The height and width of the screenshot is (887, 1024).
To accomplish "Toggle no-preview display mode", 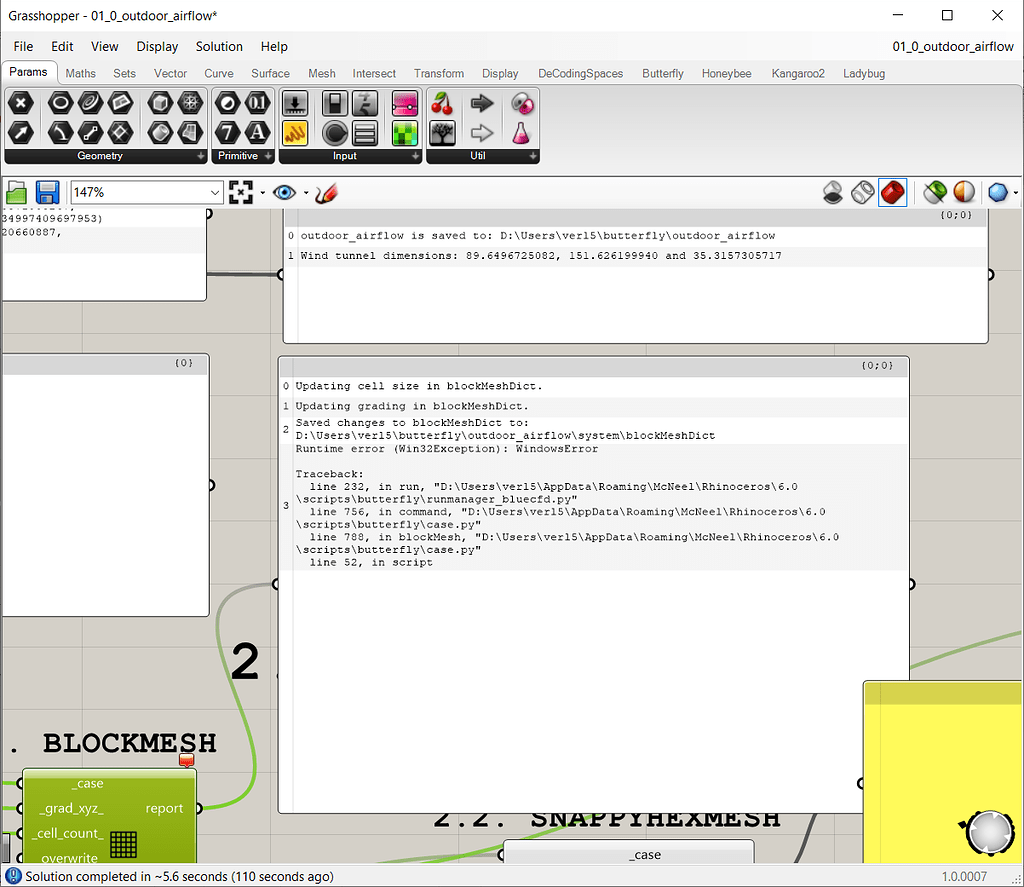I will click(833, 193).
